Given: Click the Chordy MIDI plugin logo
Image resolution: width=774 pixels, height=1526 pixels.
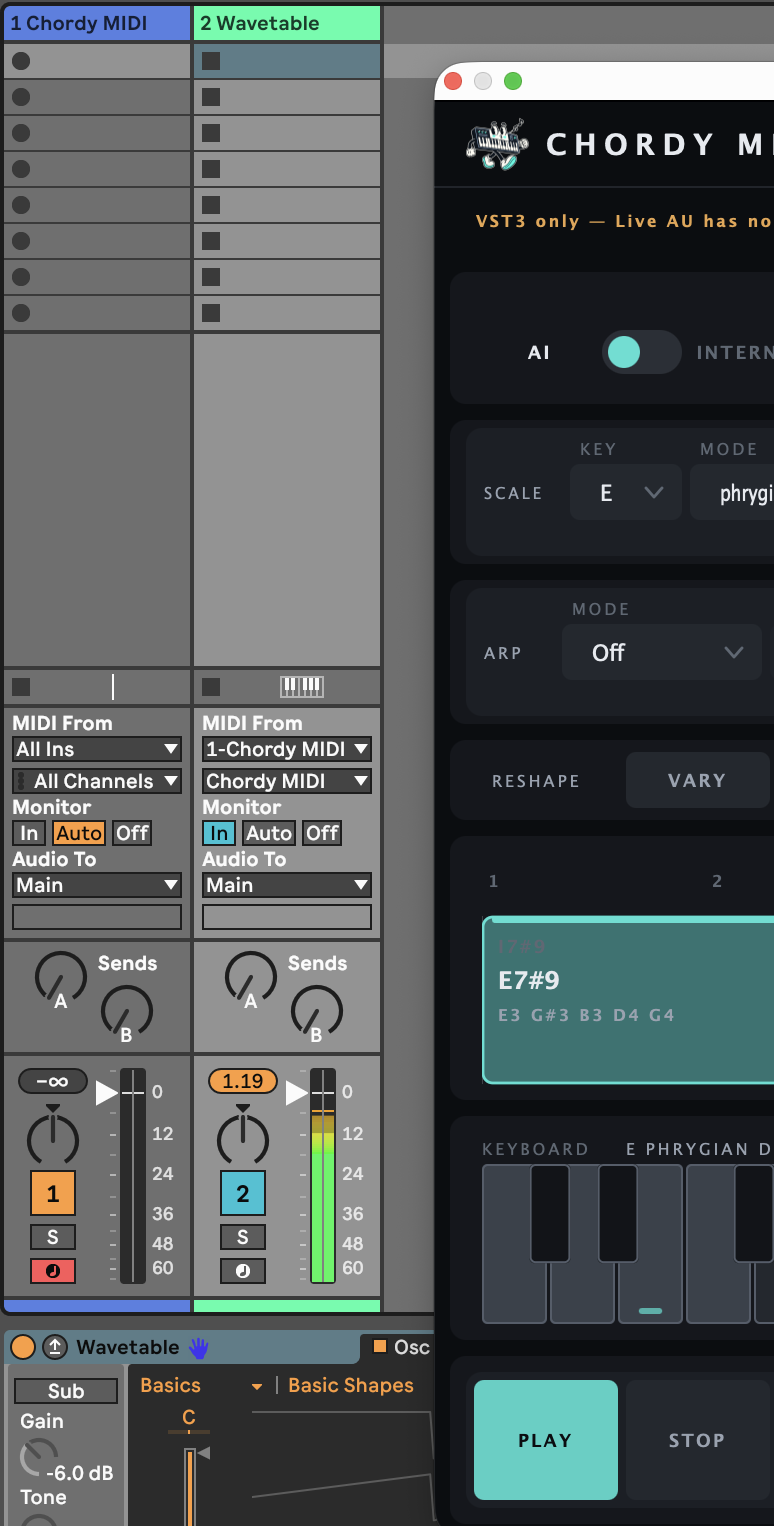Looking at the screenshot, I should point(497,145).
